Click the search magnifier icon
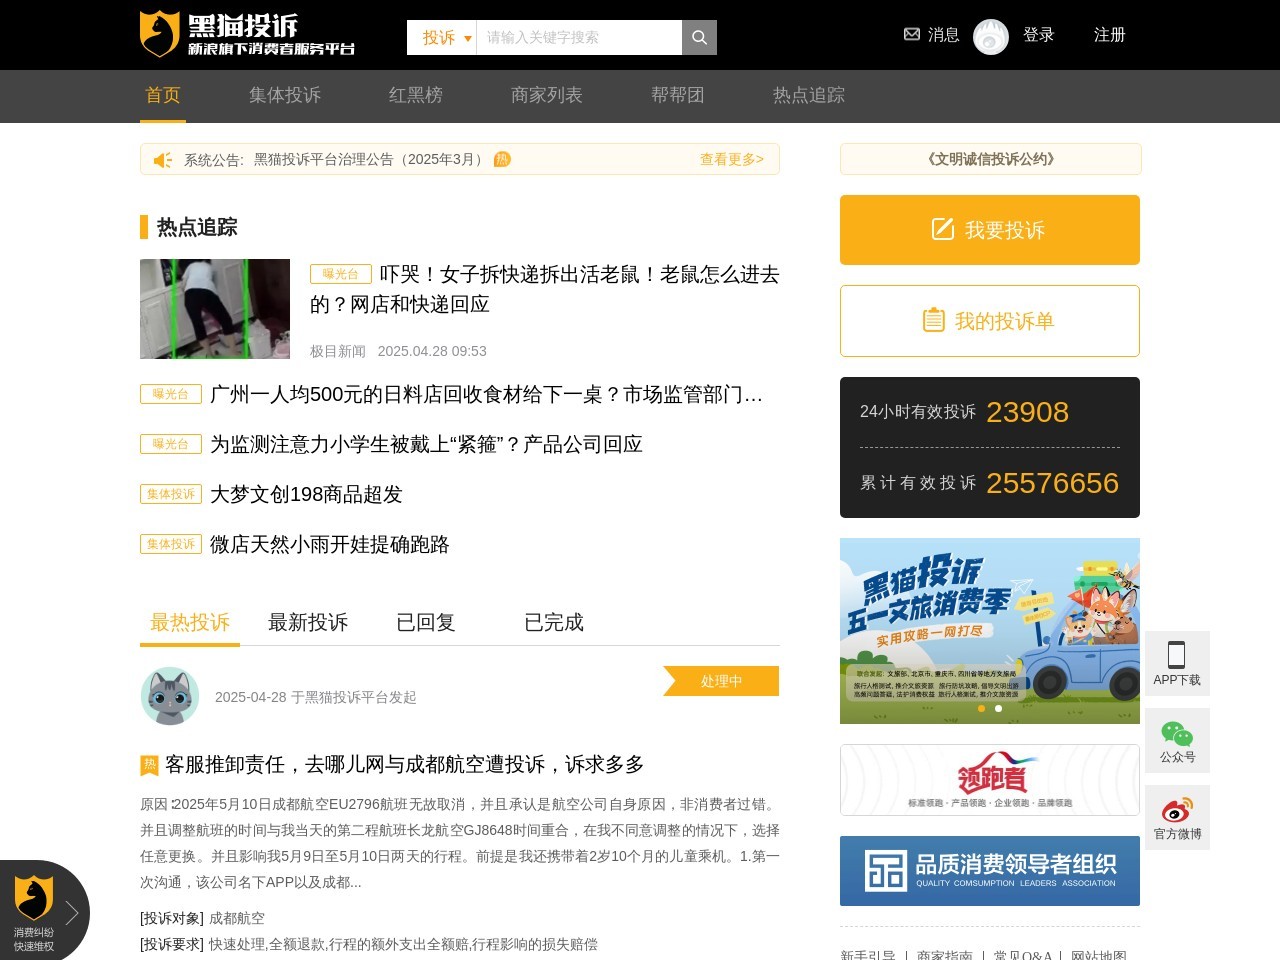 [699, 37]
